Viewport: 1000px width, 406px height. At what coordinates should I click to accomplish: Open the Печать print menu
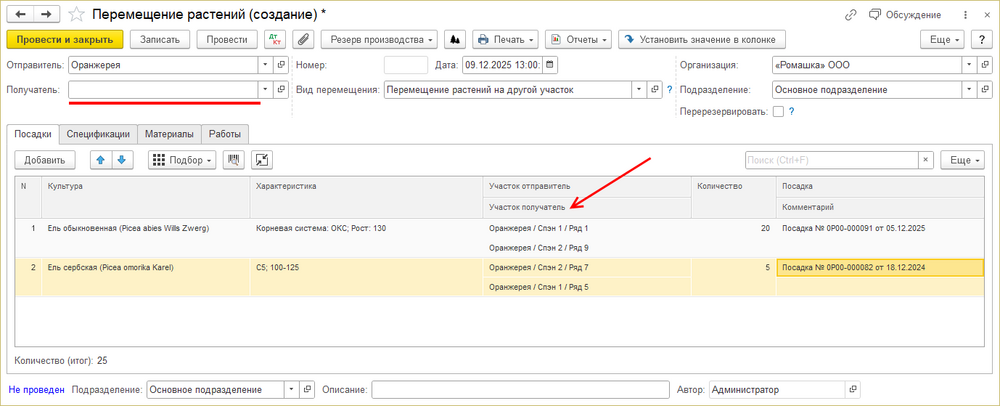[505, 40]
